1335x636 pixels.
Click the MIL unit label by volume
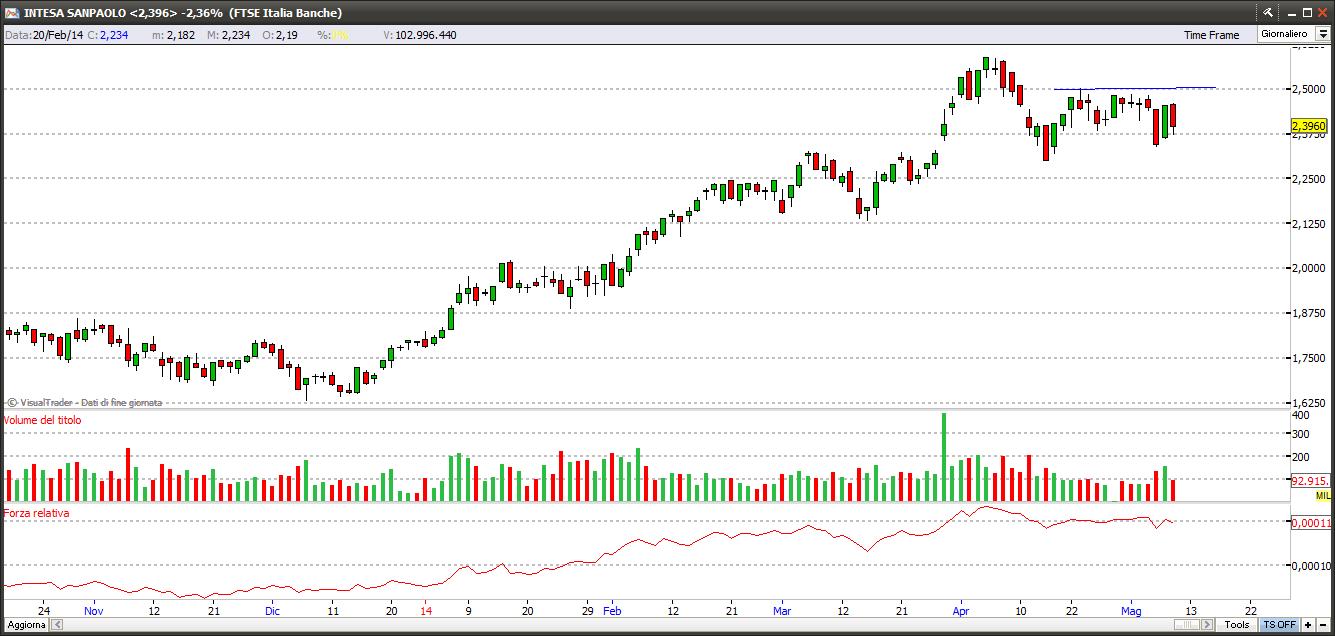coord(1323,496)
